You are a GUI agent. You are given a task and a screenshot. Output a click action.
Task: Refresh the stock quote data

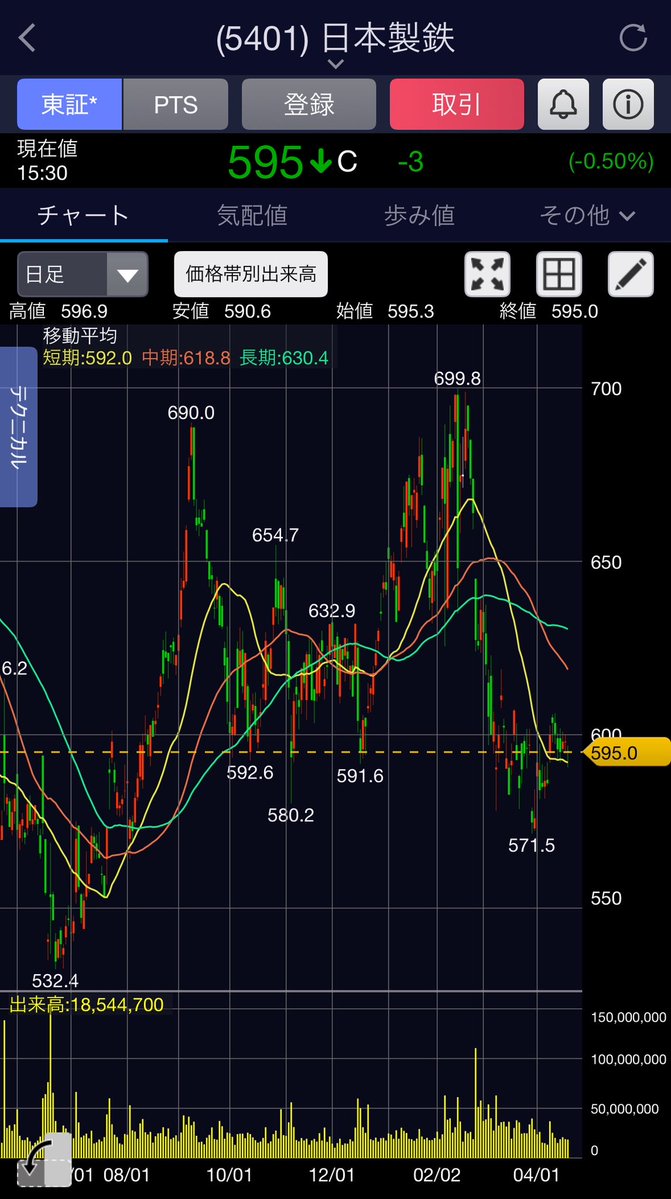(x=633, y=37)
